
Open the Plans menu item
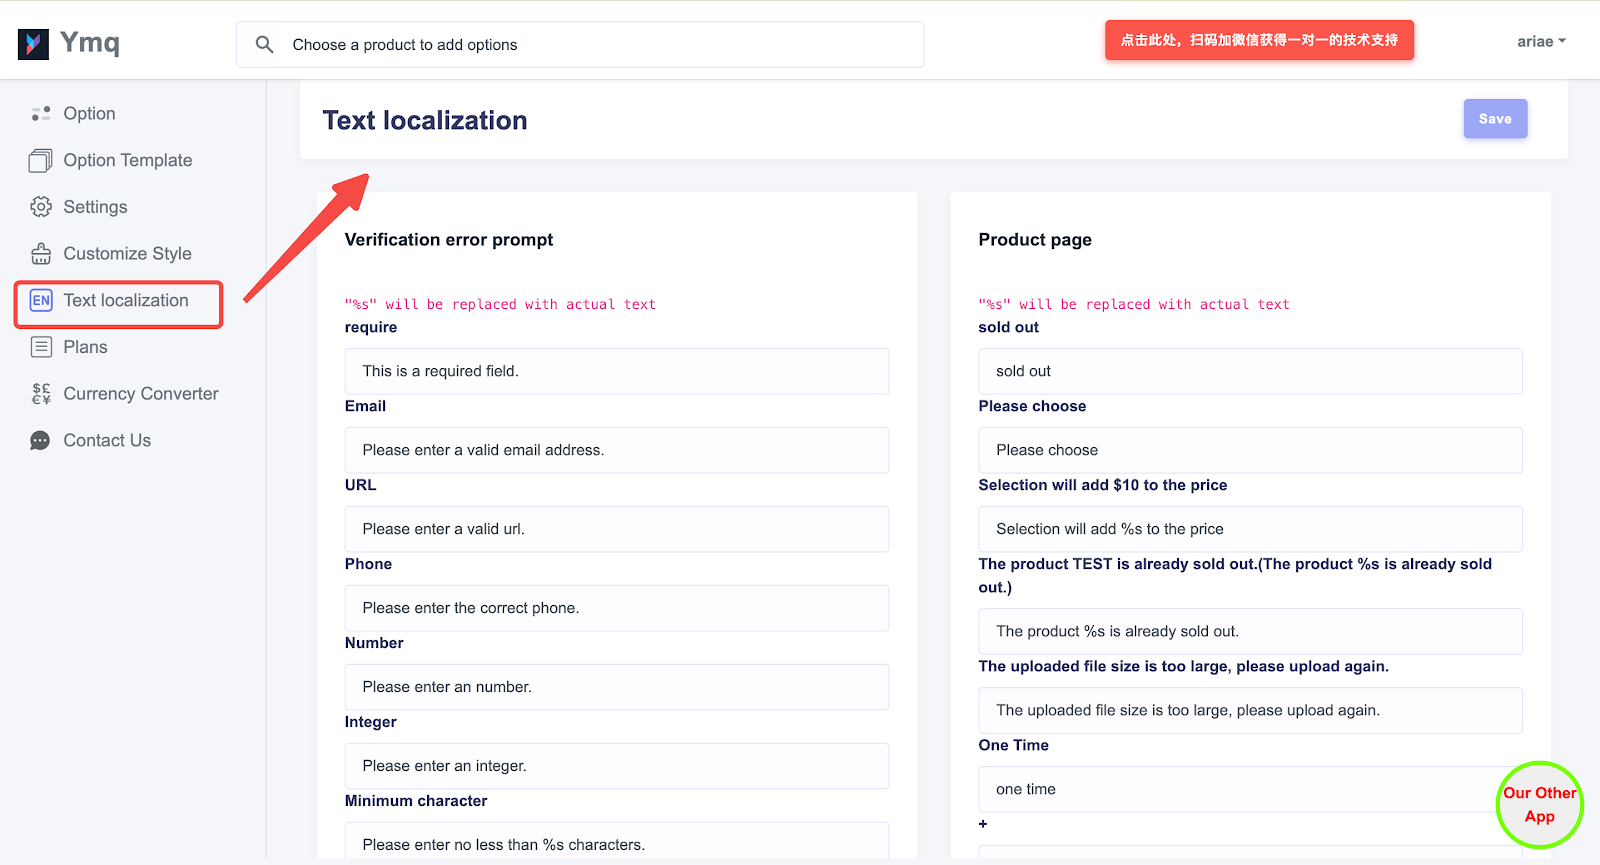tap(85, 347)
